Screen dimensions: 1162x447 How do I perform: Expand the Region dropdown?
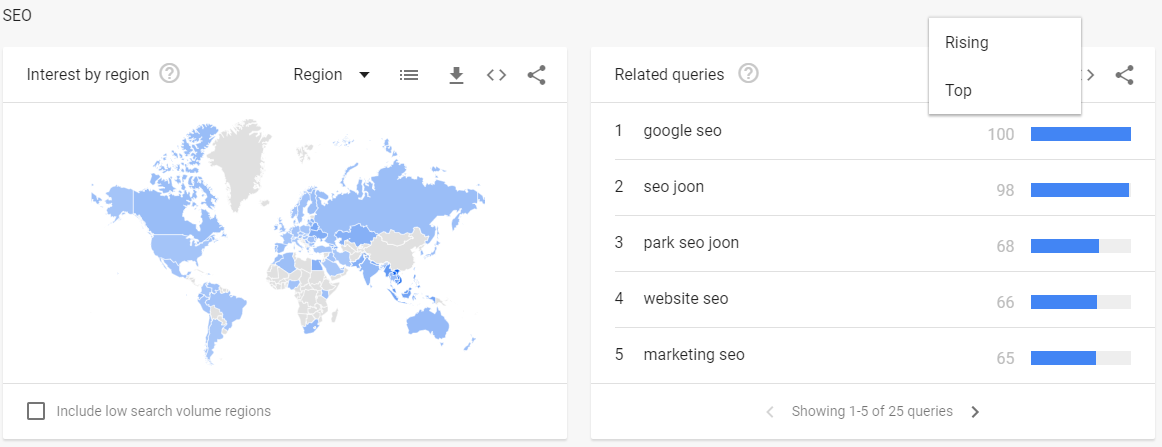tap(331, 75)
